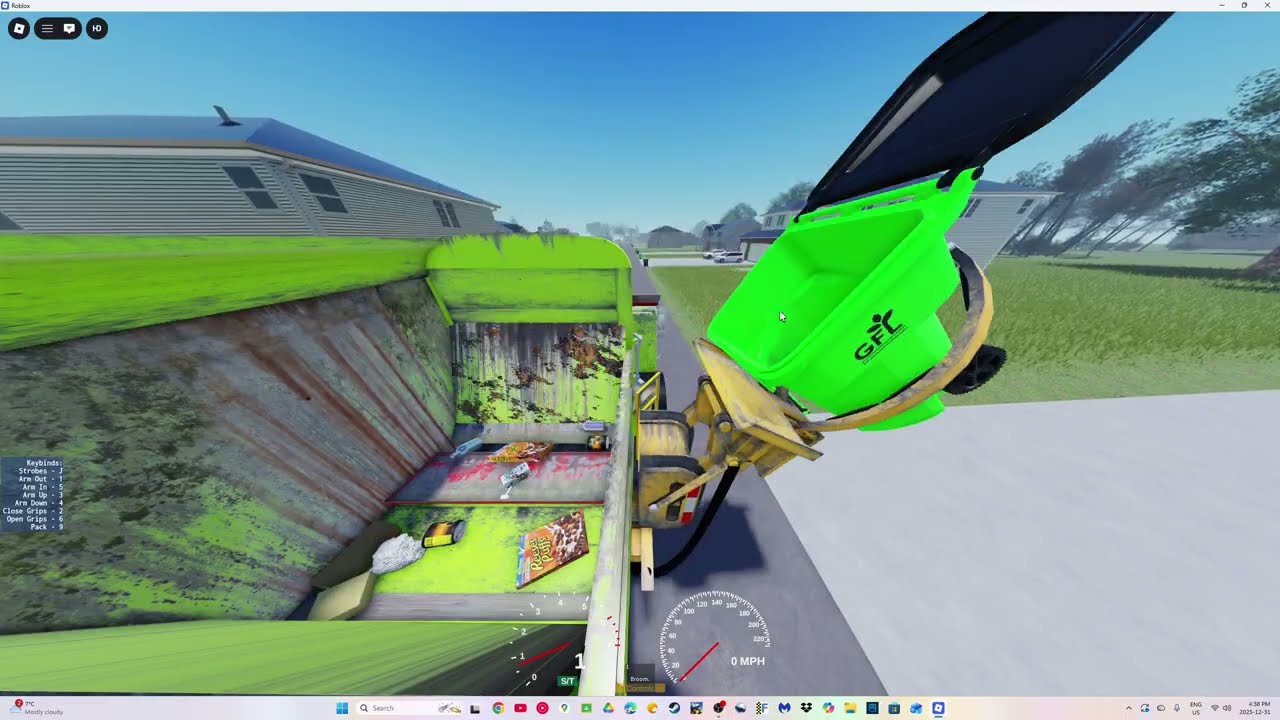1280x720 pixels.
Task: Open the volume speaker tray icon
Action: 1227,708
